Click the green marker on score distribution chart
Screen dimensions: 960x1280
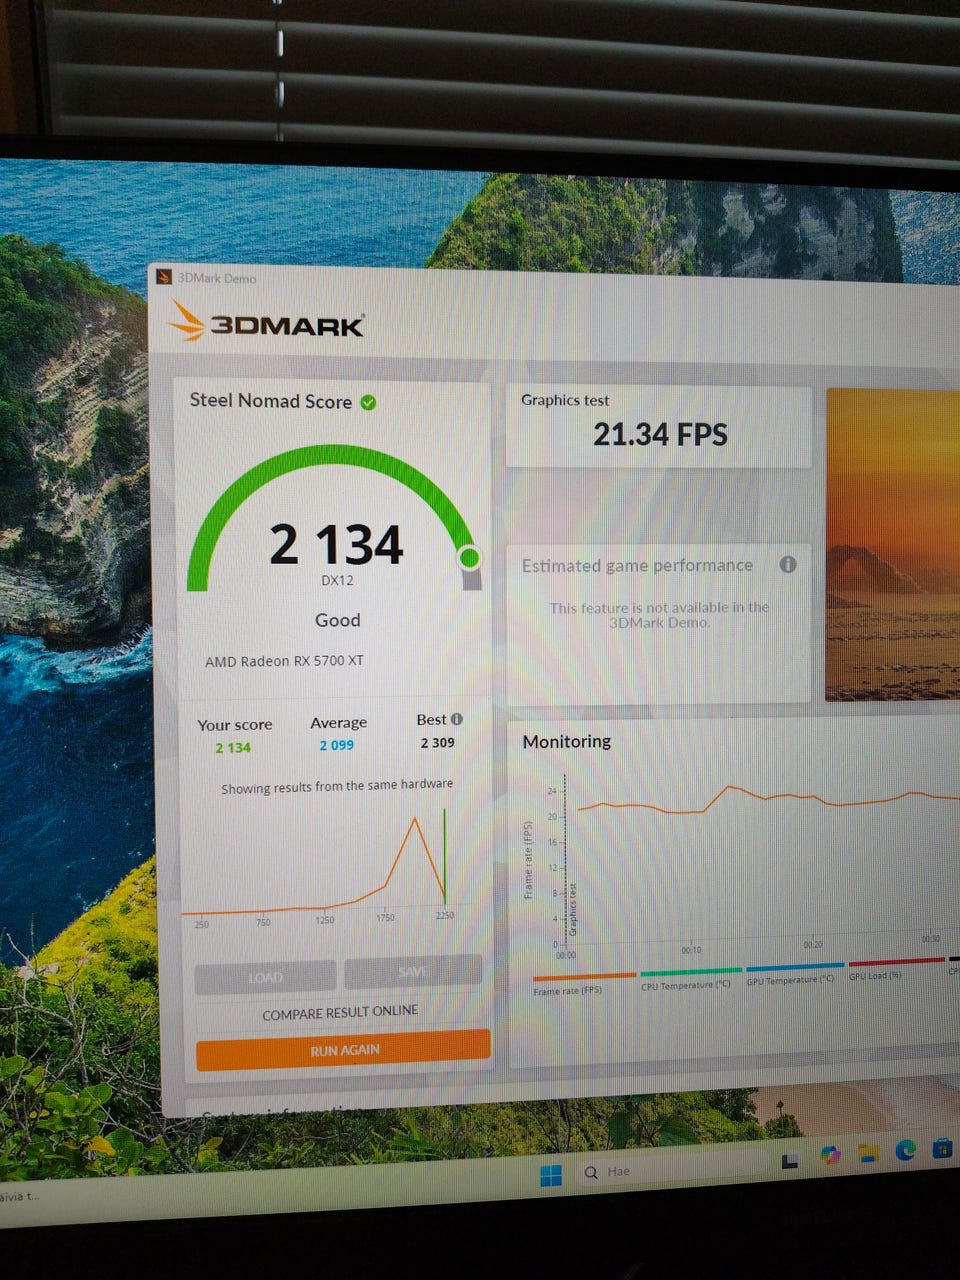[444, 857]
